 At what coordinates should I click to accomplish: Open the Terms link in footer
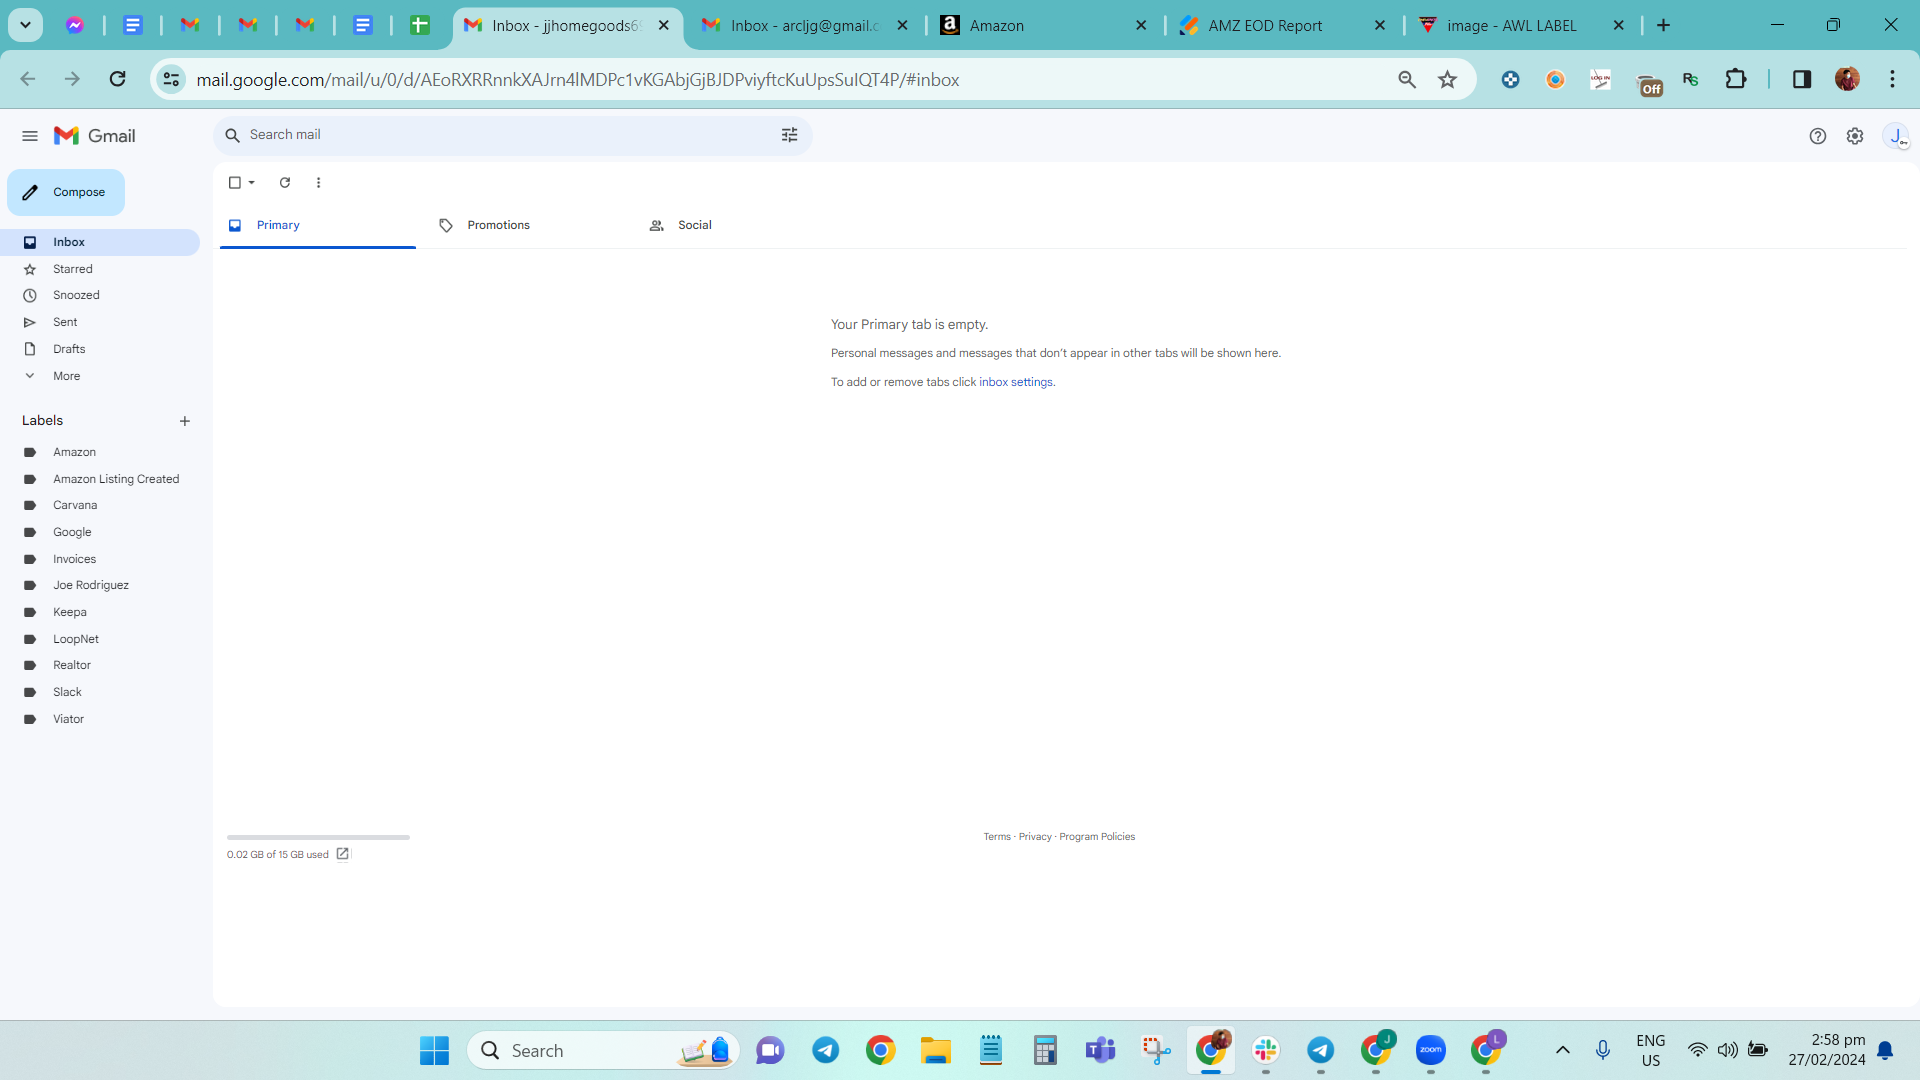[x=996, y=837]
